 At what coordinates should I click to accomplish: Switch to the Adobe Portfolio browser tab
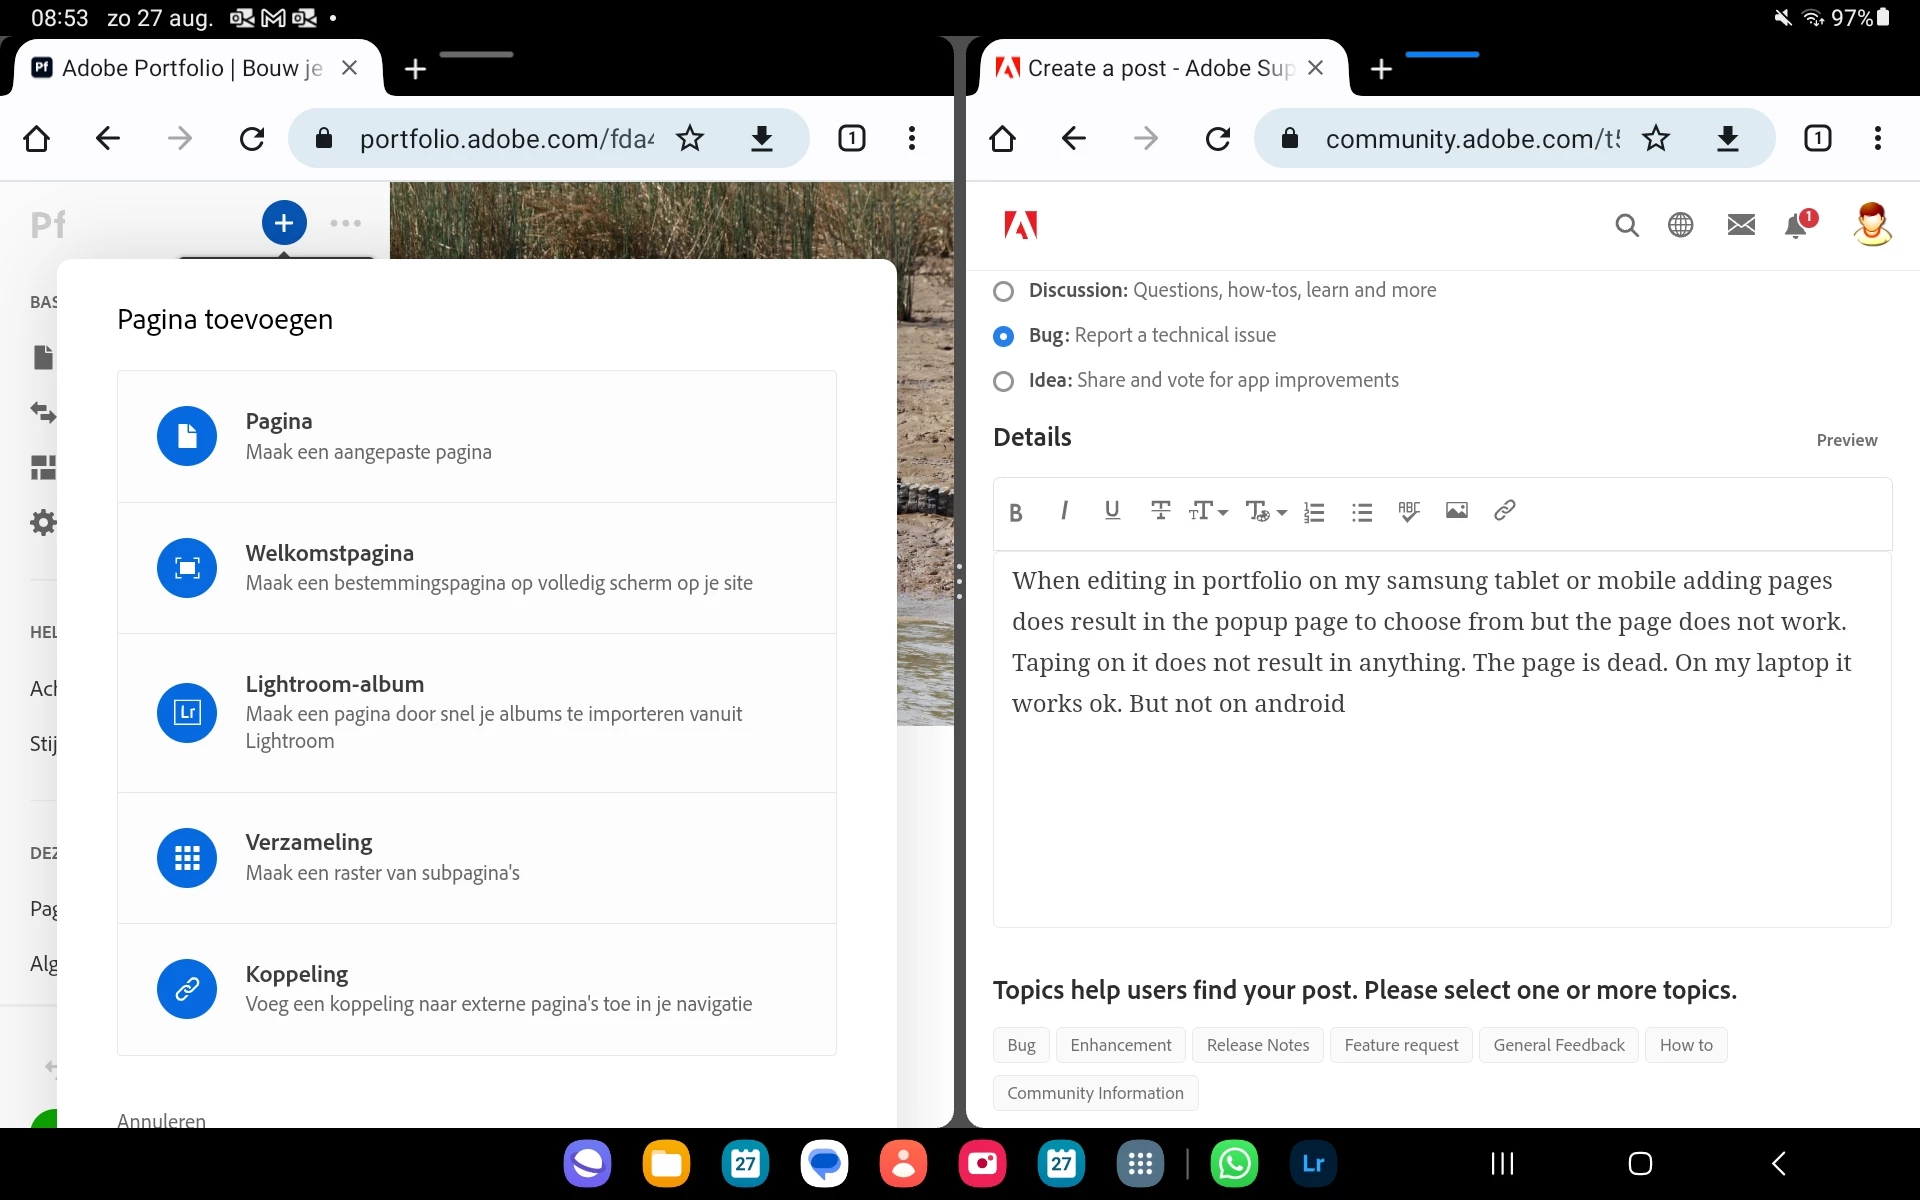pyautogui.click(x=190, y=68)
